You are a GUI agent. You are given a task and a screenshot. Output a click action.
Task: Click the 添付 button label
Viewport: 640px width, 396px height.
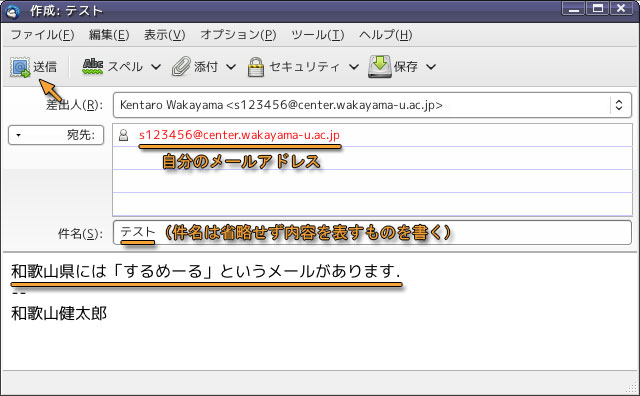[x=206, y=67]
